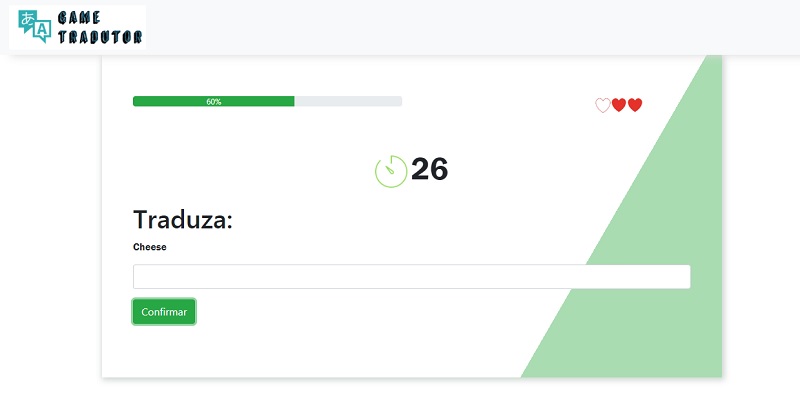Click the letter A bubble in the logo
800x400 pixels.
pos(42,32)
